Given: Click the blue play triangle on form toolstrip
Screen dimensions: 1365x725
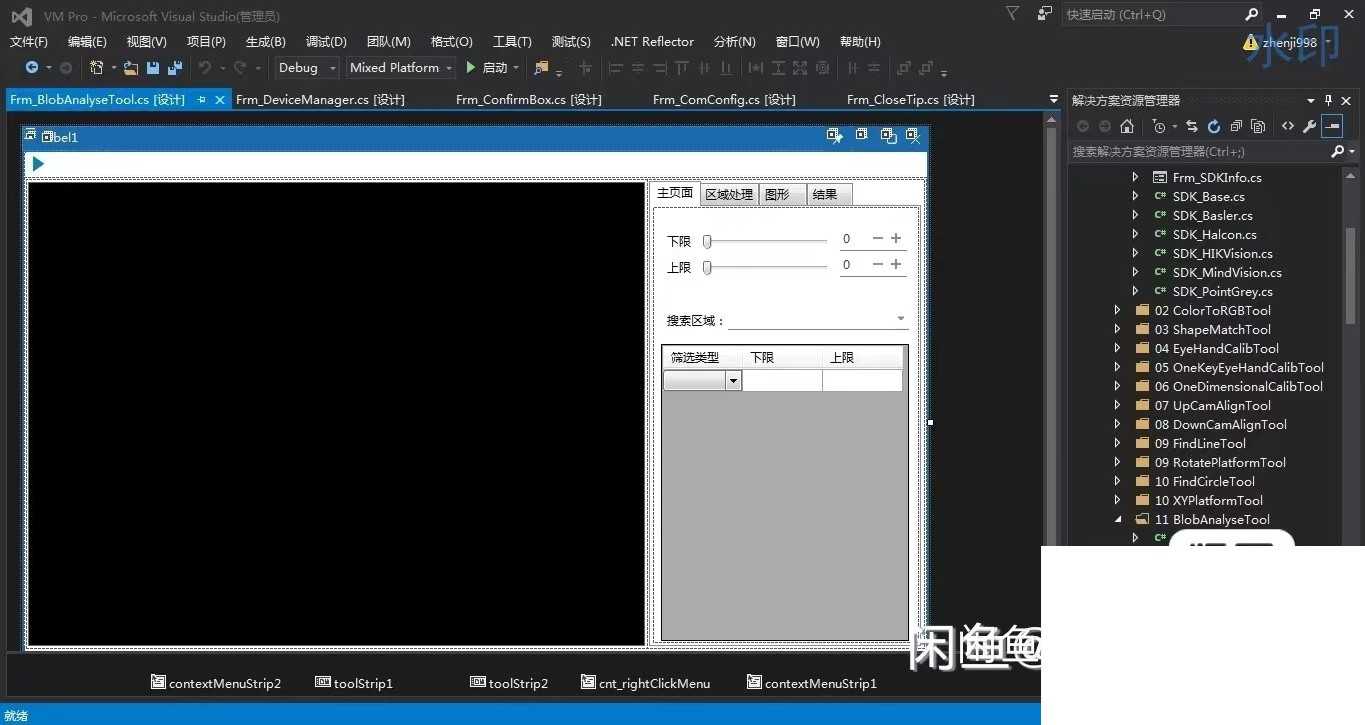Looking at the screenshot, I should point(38,164).
